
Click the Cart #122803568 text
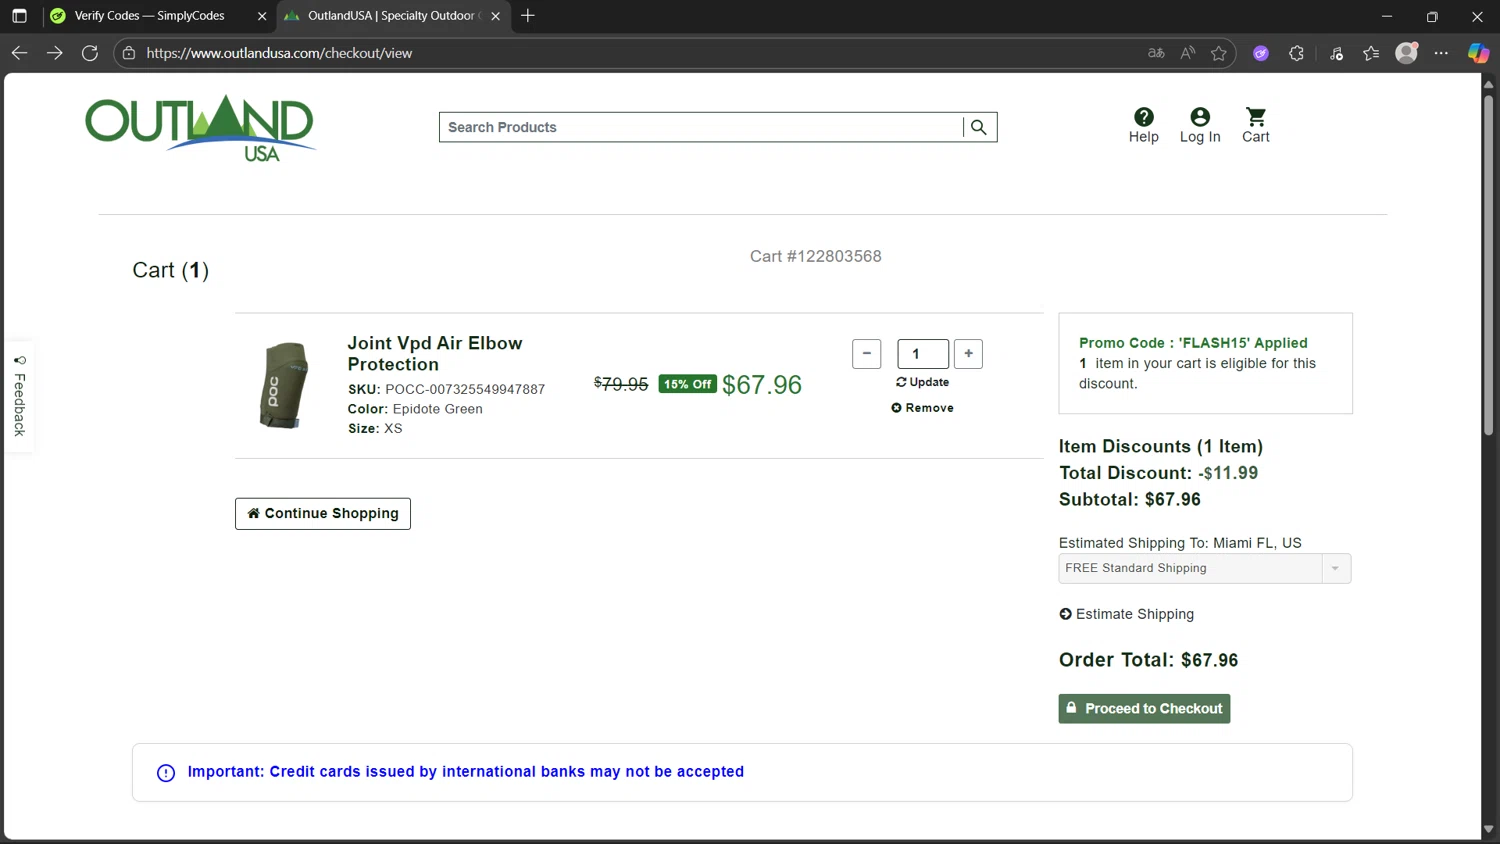point(816,256)
